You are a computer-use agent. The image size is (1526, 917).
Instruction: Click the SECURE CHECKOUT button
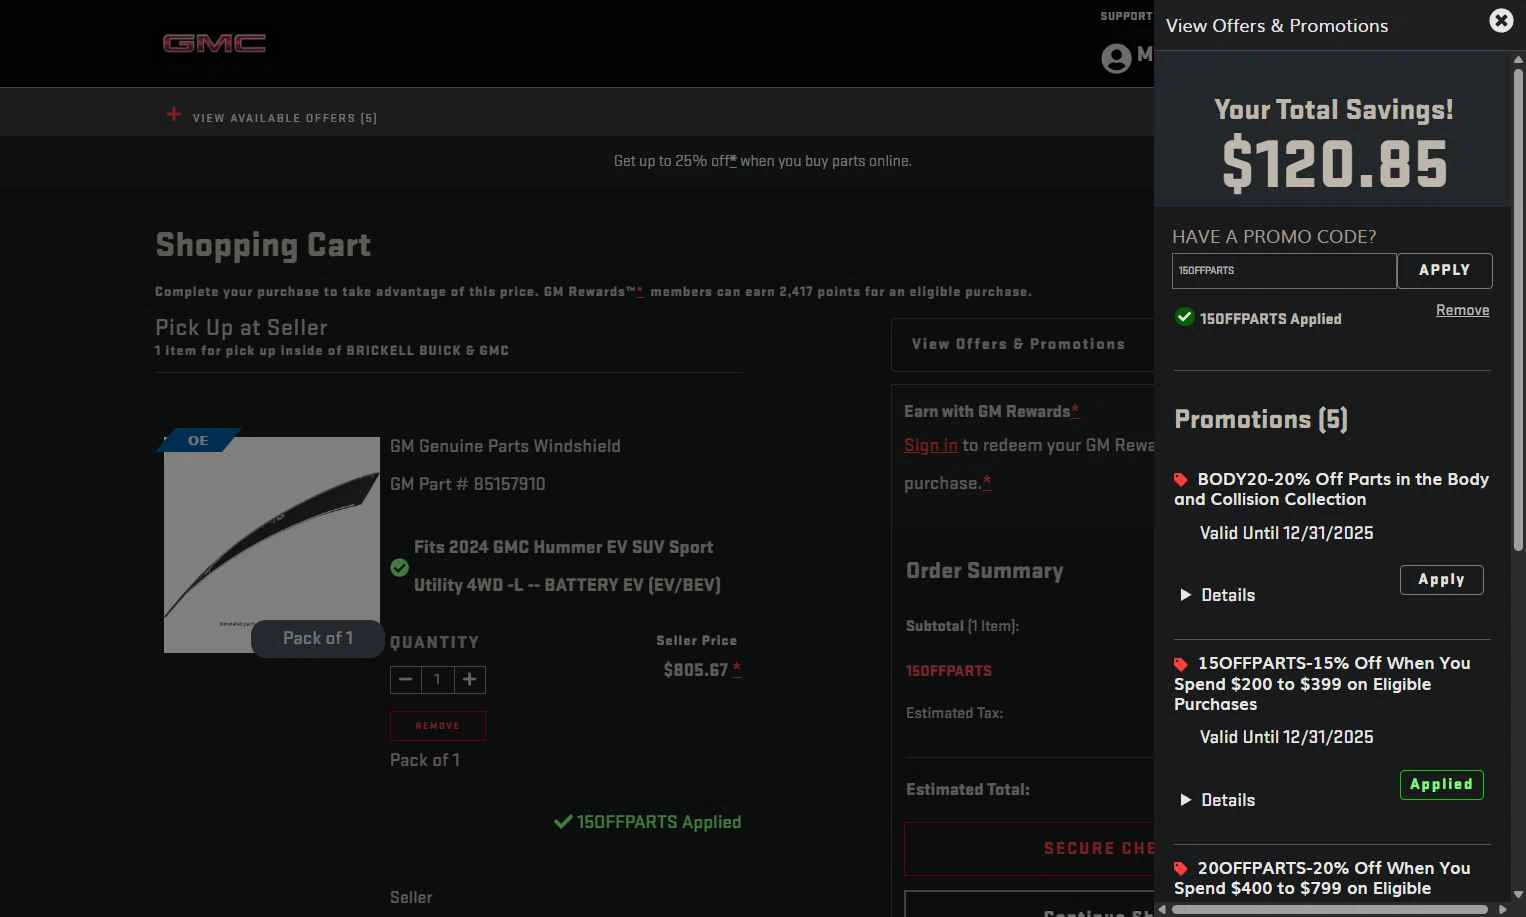[1029, 849]
